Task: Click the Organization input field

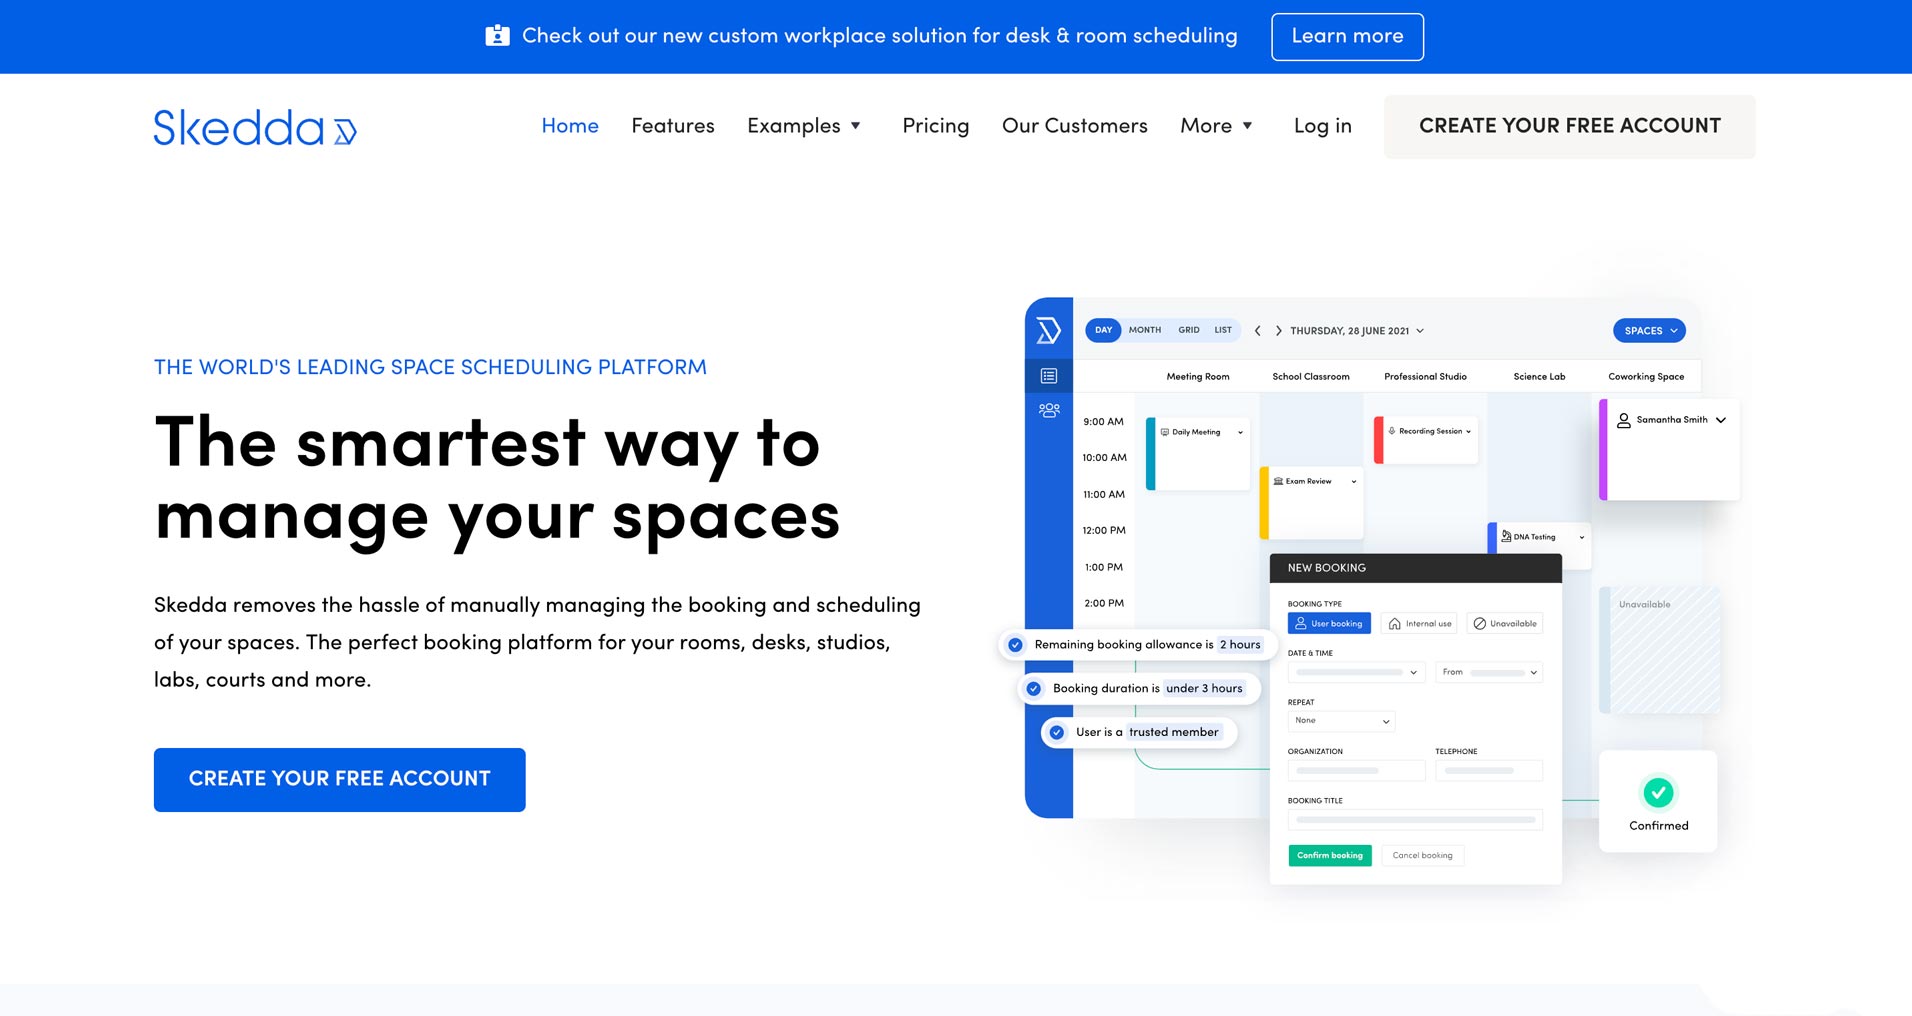Action: (1356, 771)
